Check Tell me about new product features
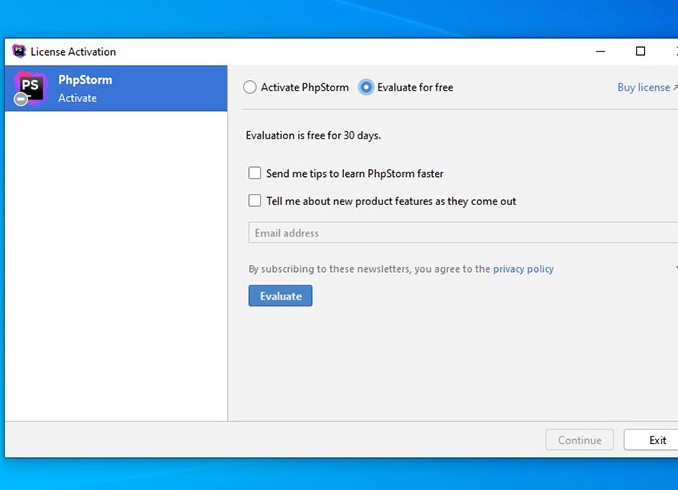 tap(255, 201)
